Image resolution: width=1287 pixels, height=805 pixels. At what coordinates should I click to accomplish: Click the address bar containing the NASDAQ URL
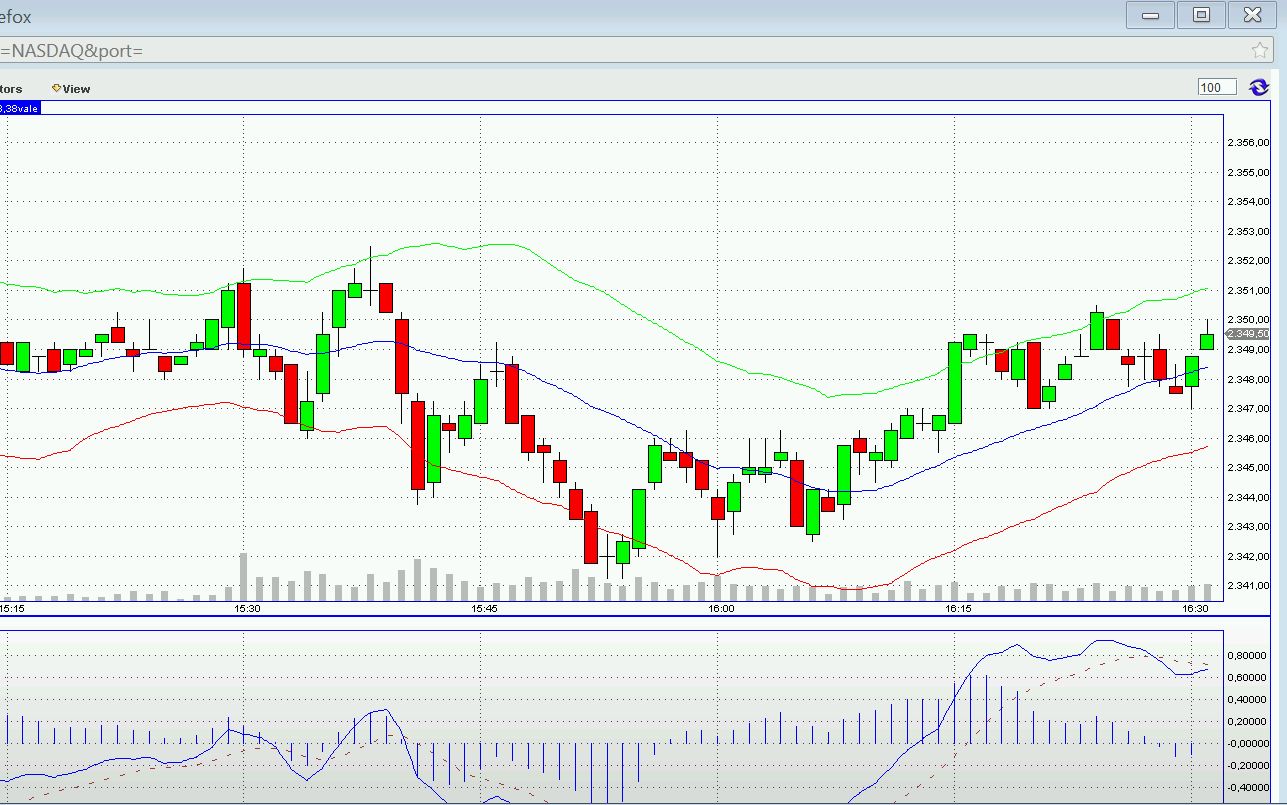coord(400,48)
